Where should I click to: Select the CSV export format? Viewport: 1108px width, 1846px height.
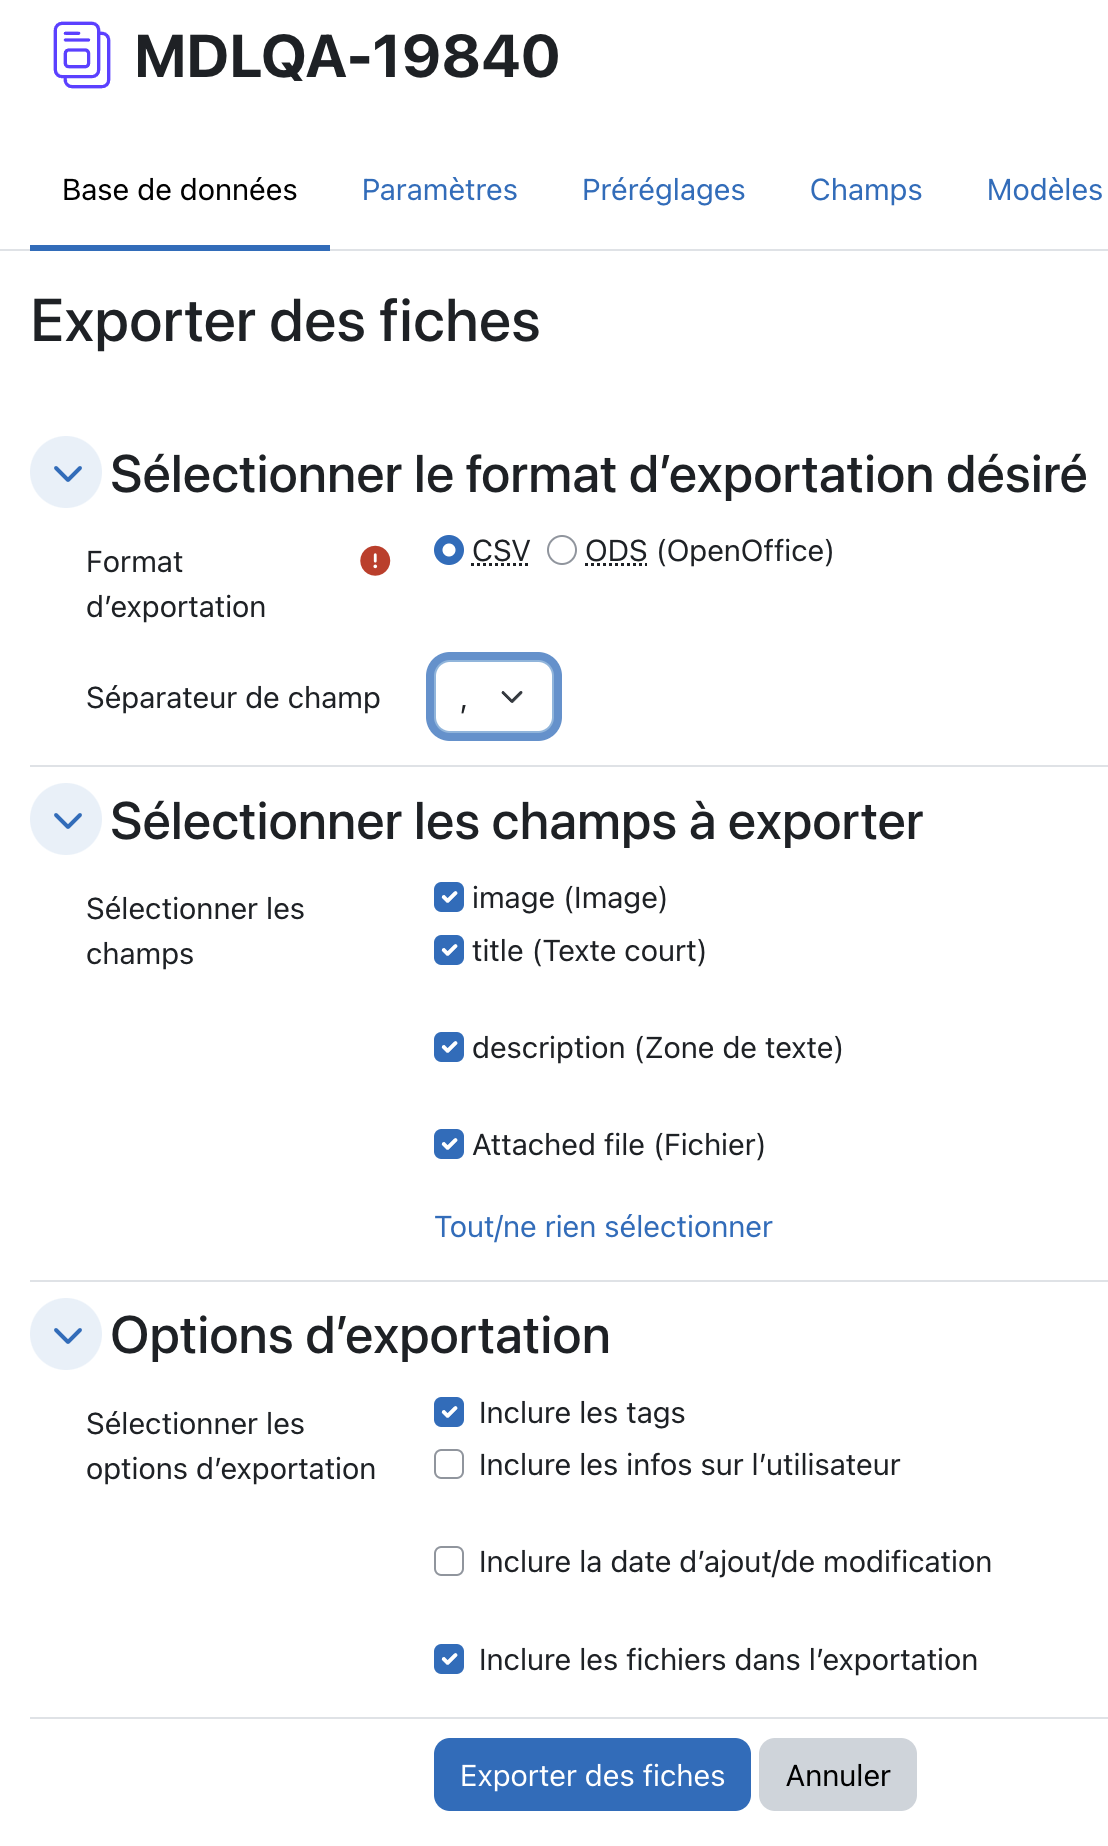tap(449, 550)
